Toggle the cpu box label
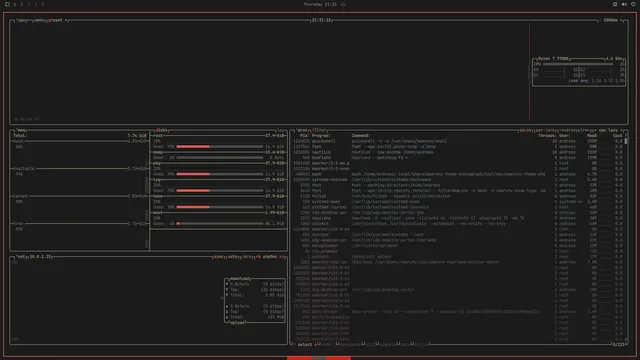This screenshot has height=360, width=640. click(20, 20)
